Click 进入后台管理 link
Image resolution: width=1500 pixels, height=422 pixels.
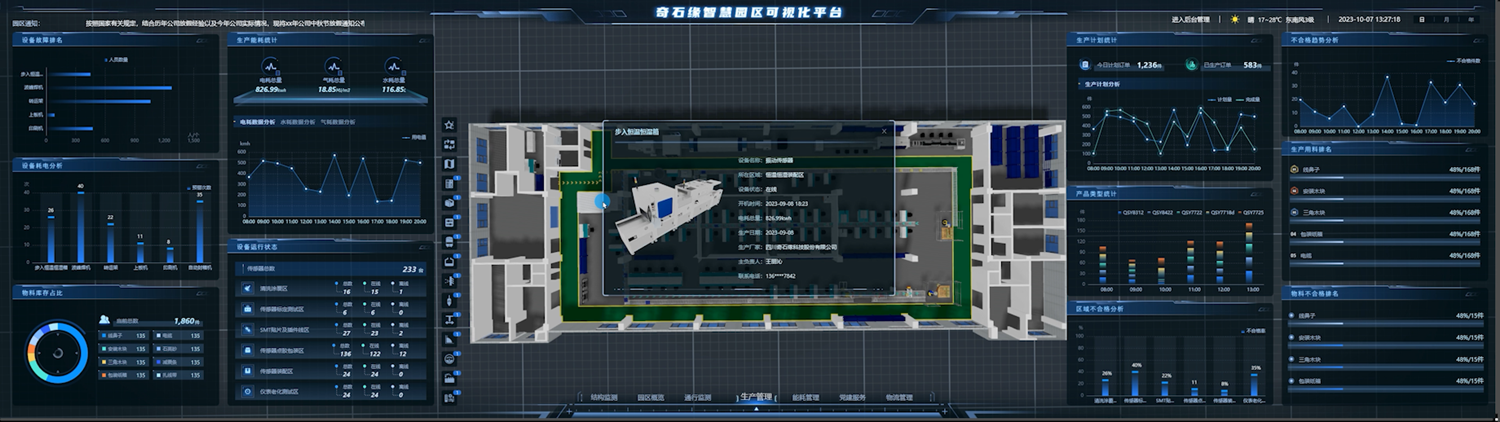(x=1190, y=19)
